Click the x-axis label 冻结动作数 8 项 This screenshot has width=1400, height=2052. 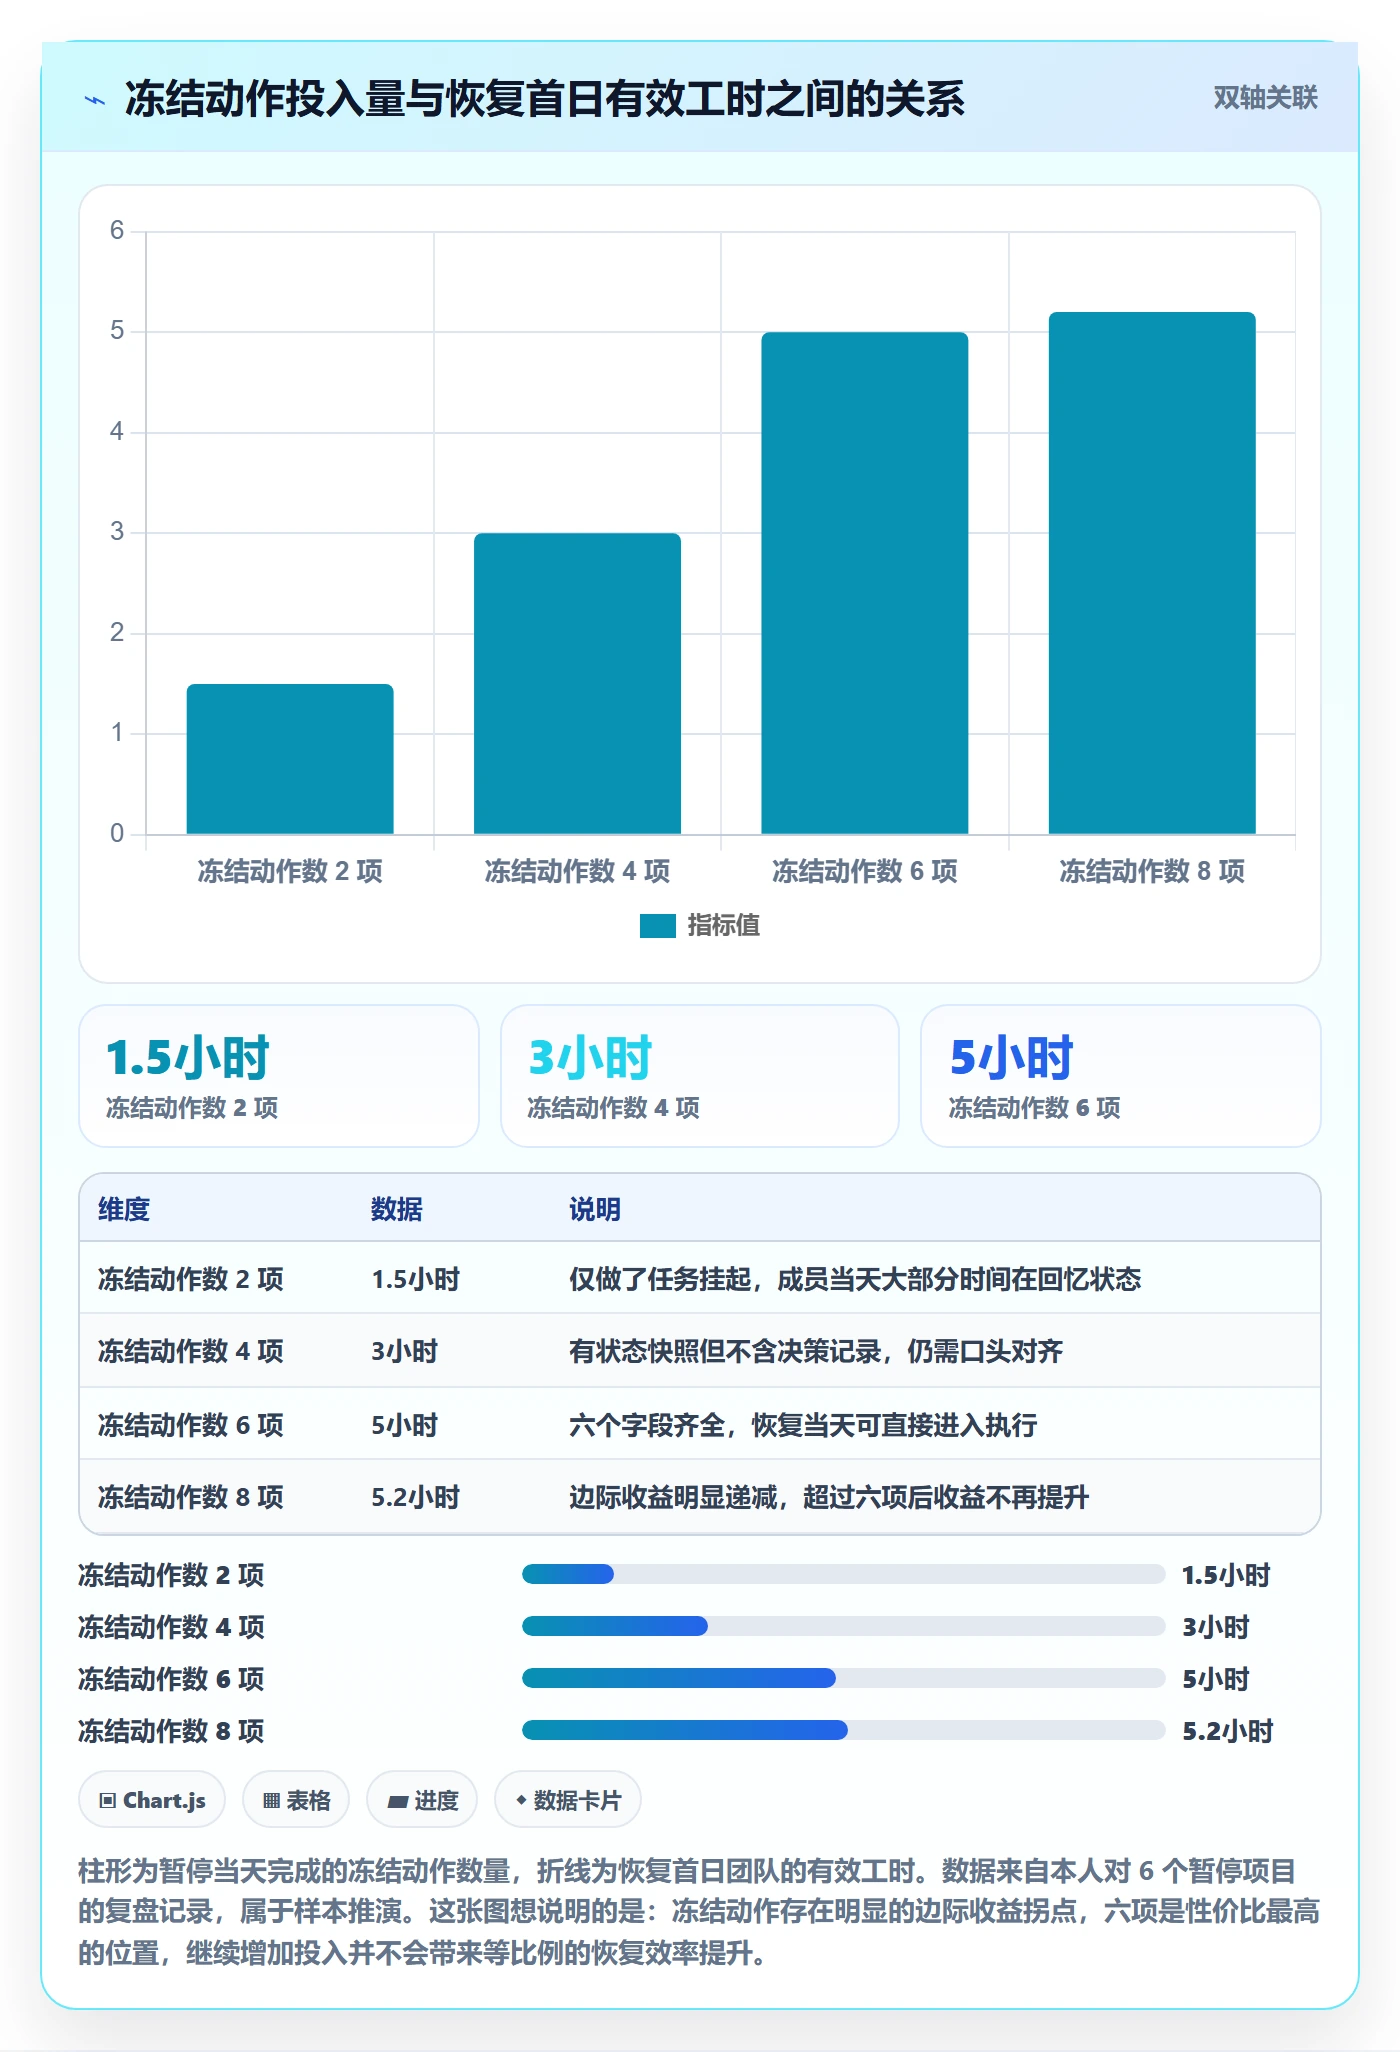(1152, 871)
